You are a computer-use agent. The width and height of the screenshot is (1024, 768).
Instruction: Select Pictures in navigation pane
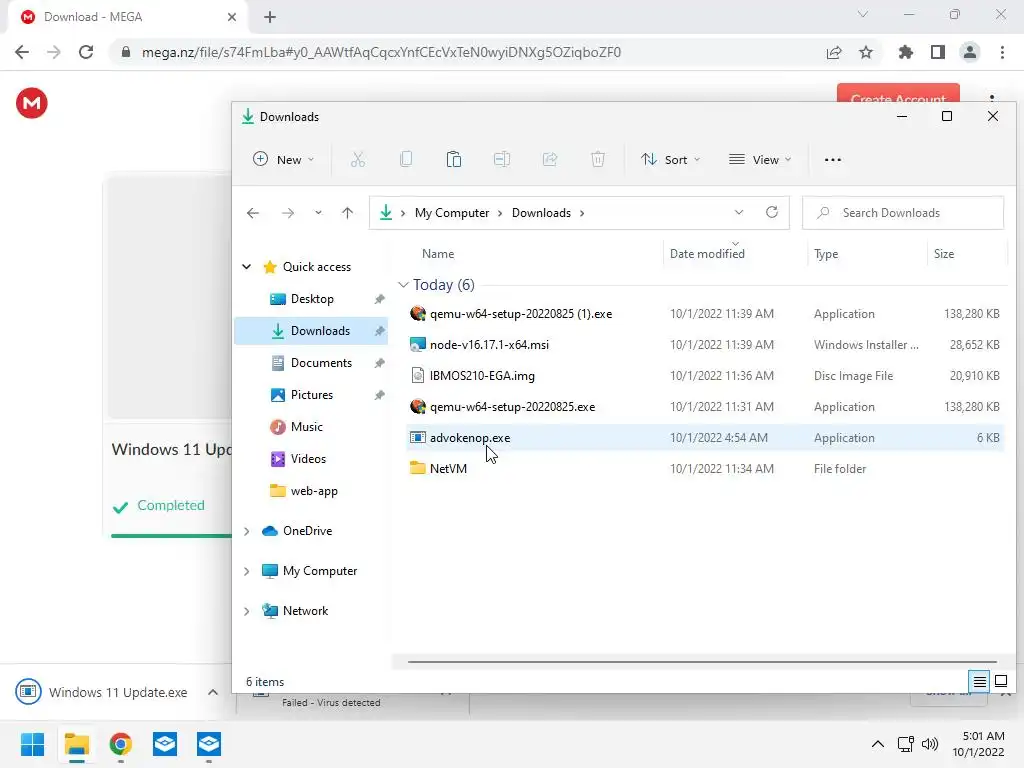click(311, 394)
